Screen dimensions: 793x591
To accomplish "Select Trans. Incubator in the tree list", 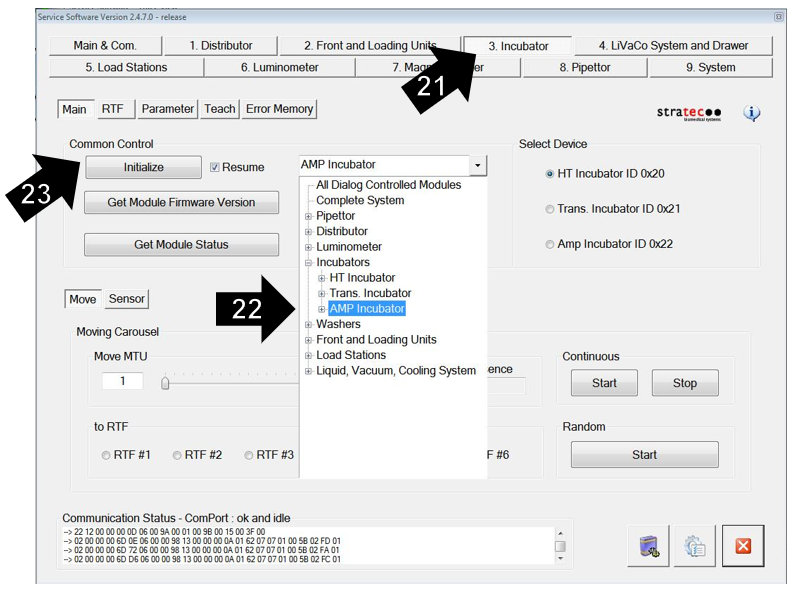I will click(370, 293).
